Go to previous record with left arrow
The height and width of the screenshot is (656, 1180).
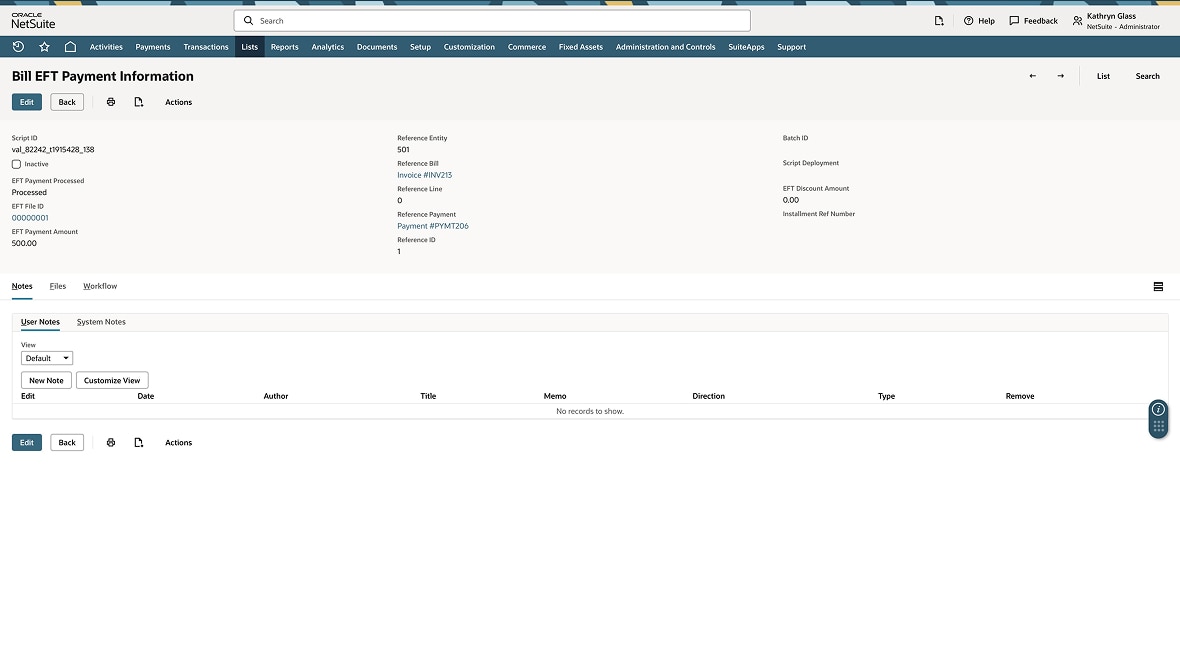[1033, 76]
